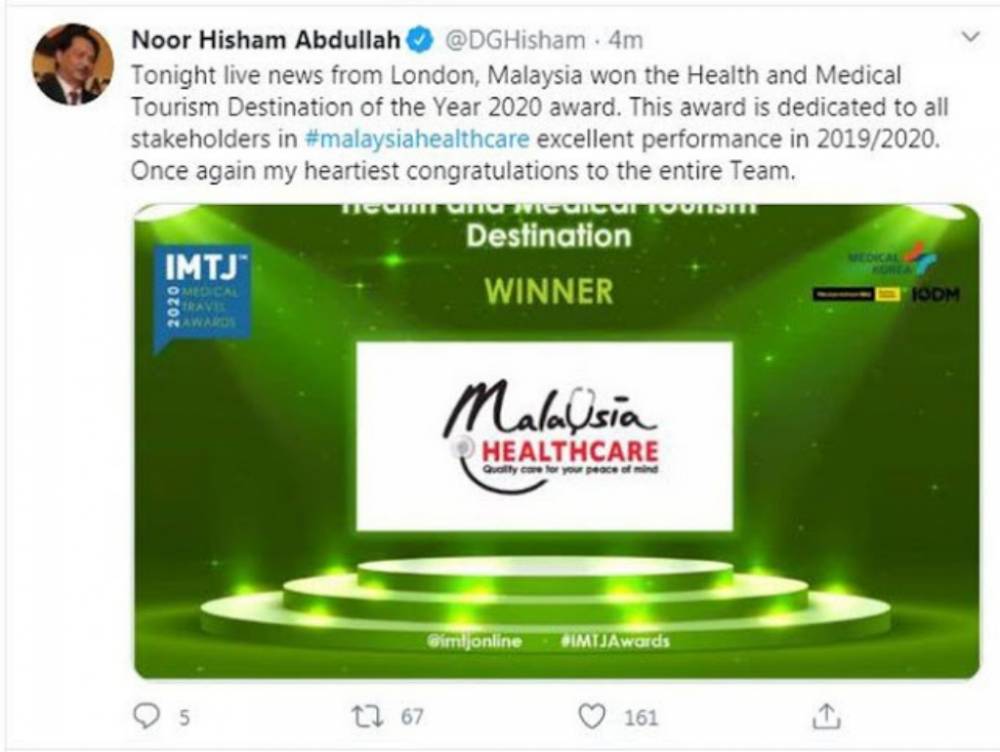Image resolution: width=1000 pixels, height=752 pixels.
Task: Like the tweet with heart icon
Action: (x=594, y=715)
